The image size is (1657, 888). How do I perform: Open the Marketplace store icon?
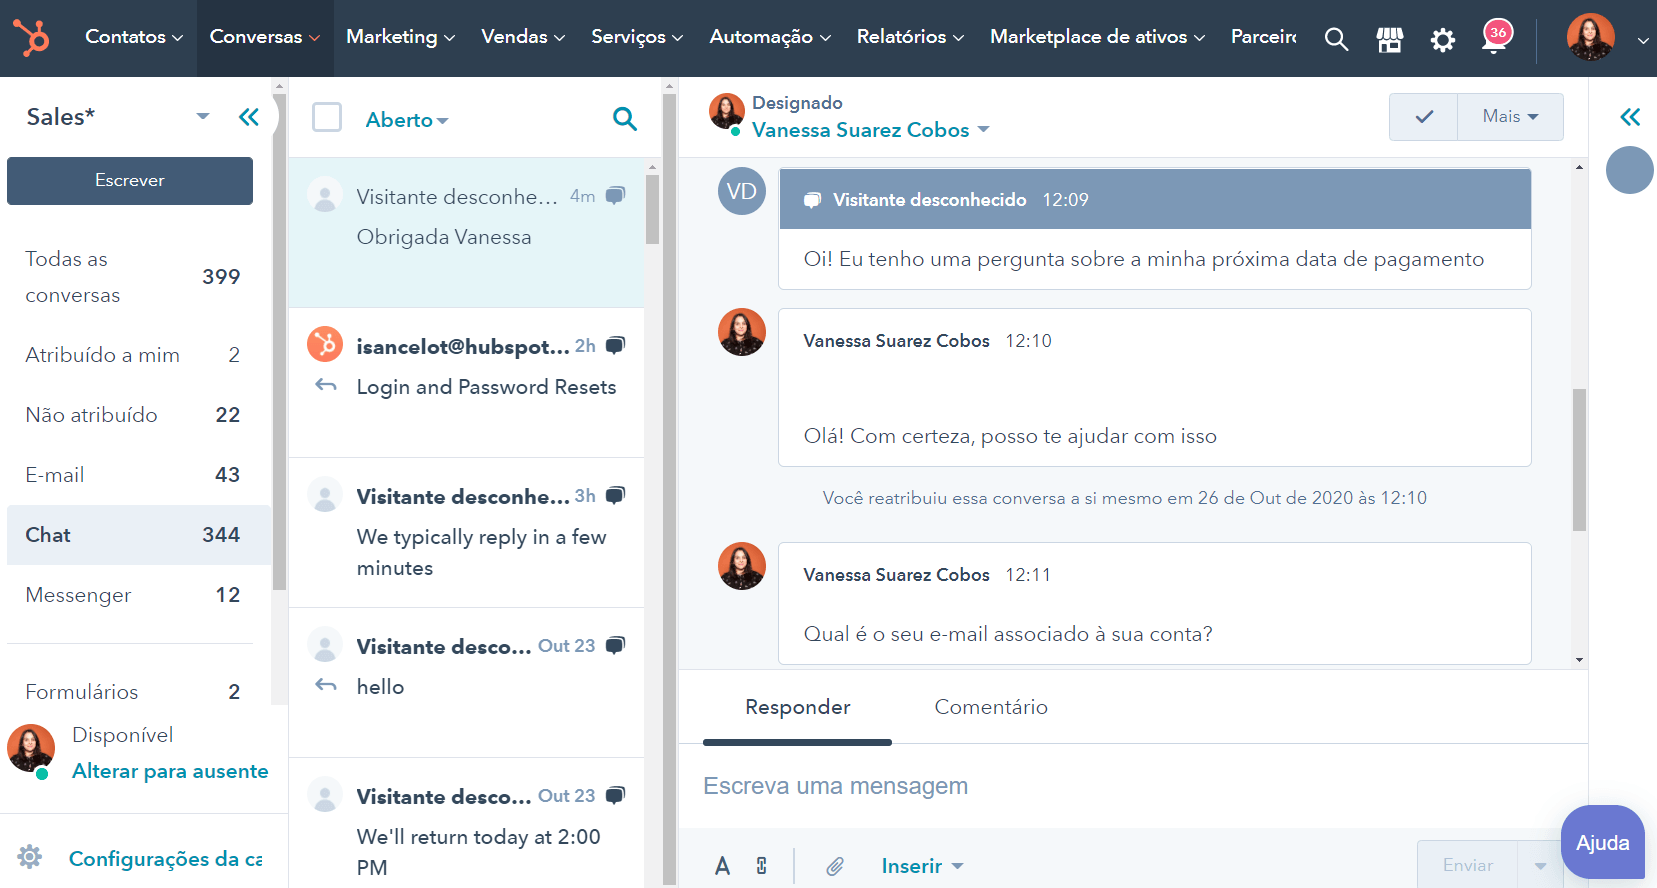pos(1389,39)
